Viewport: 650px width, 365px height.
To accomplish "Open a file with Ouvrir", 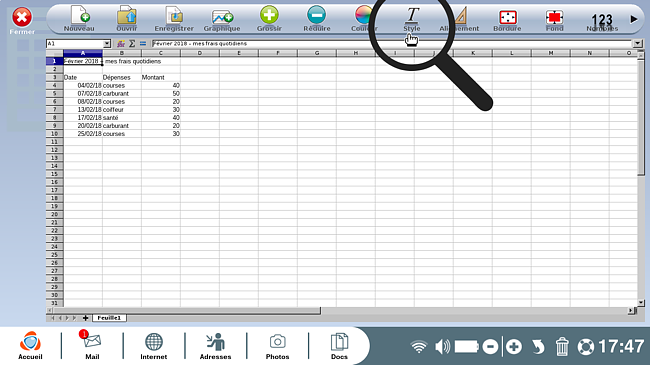I will click(x=127, y=19).
